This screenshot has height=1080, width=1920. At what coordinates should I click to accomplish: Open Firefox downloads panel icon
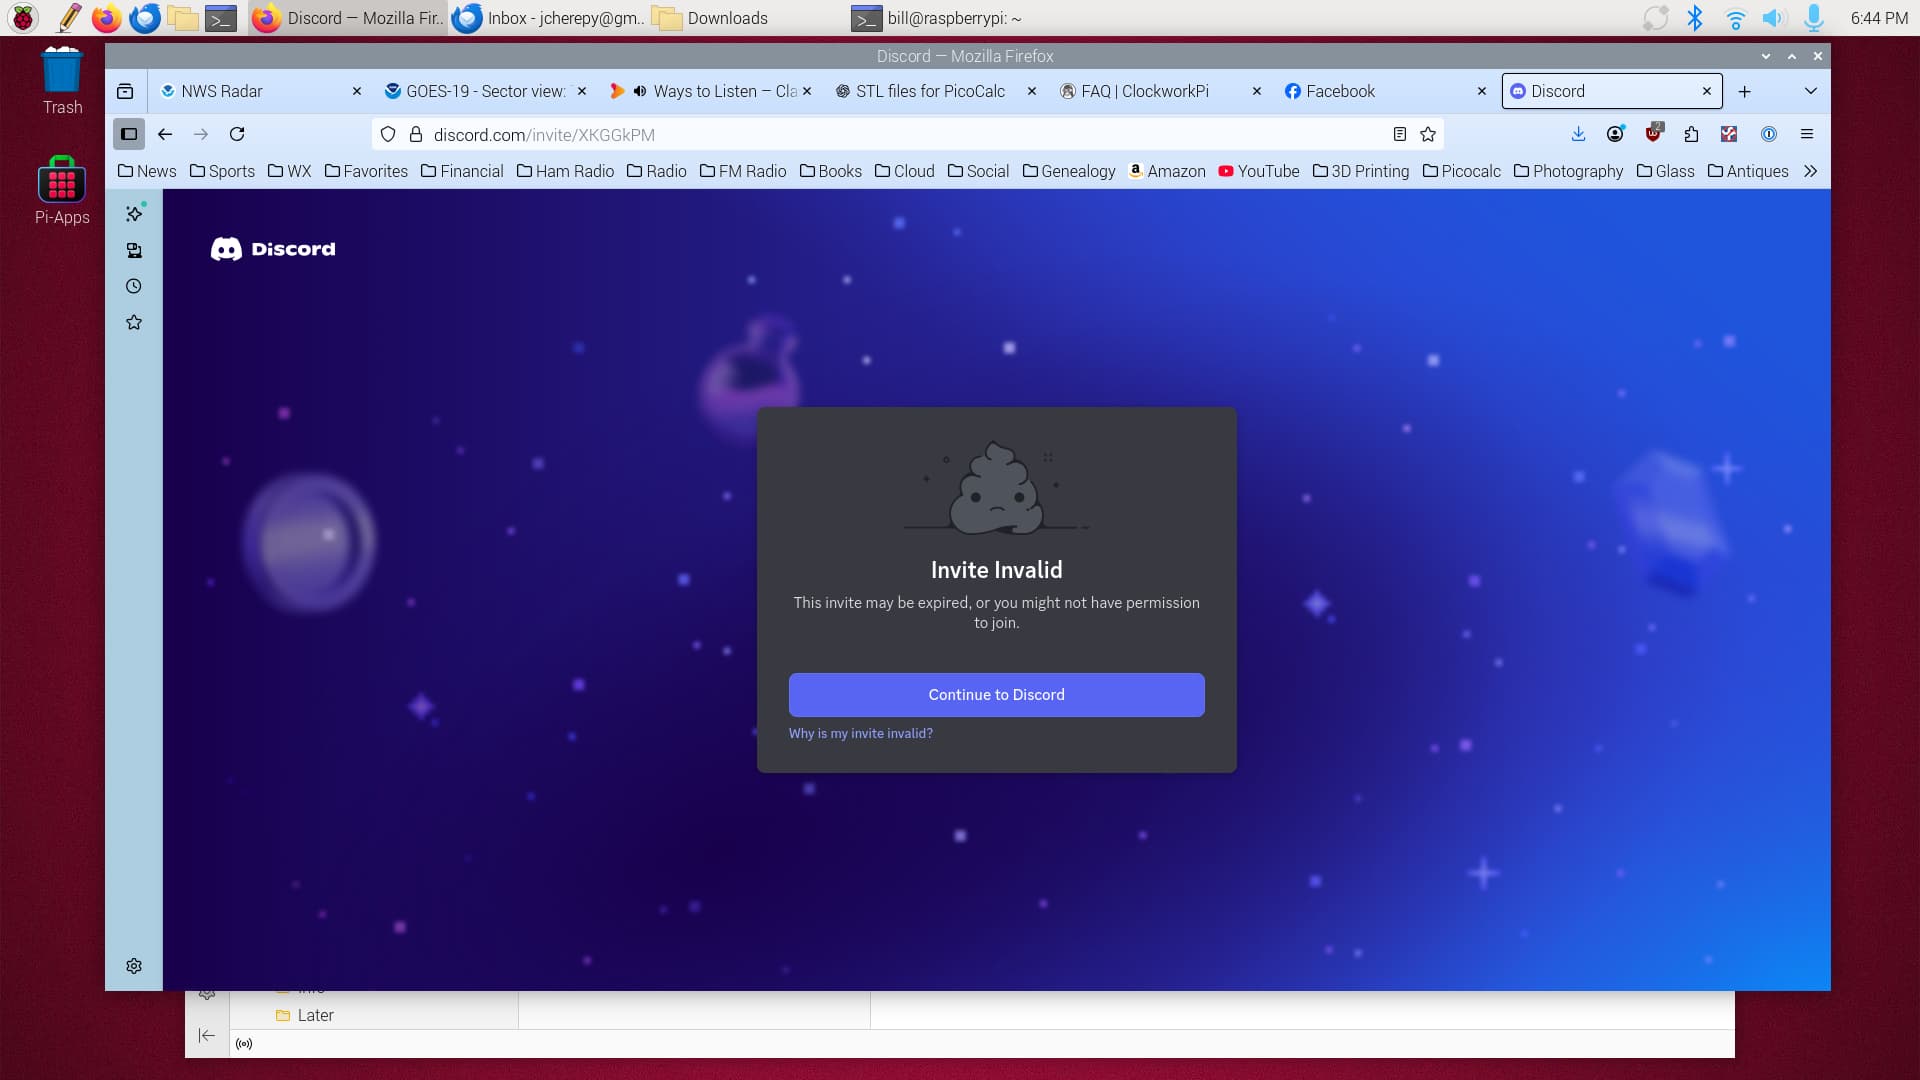click(1578, 134)
